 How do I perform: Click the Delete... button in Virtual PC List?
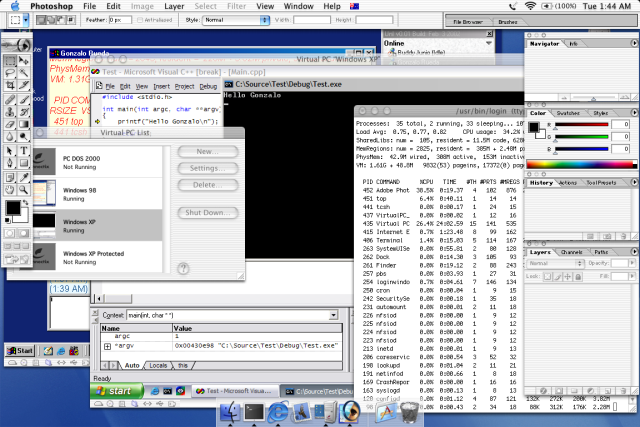[208, 185]
